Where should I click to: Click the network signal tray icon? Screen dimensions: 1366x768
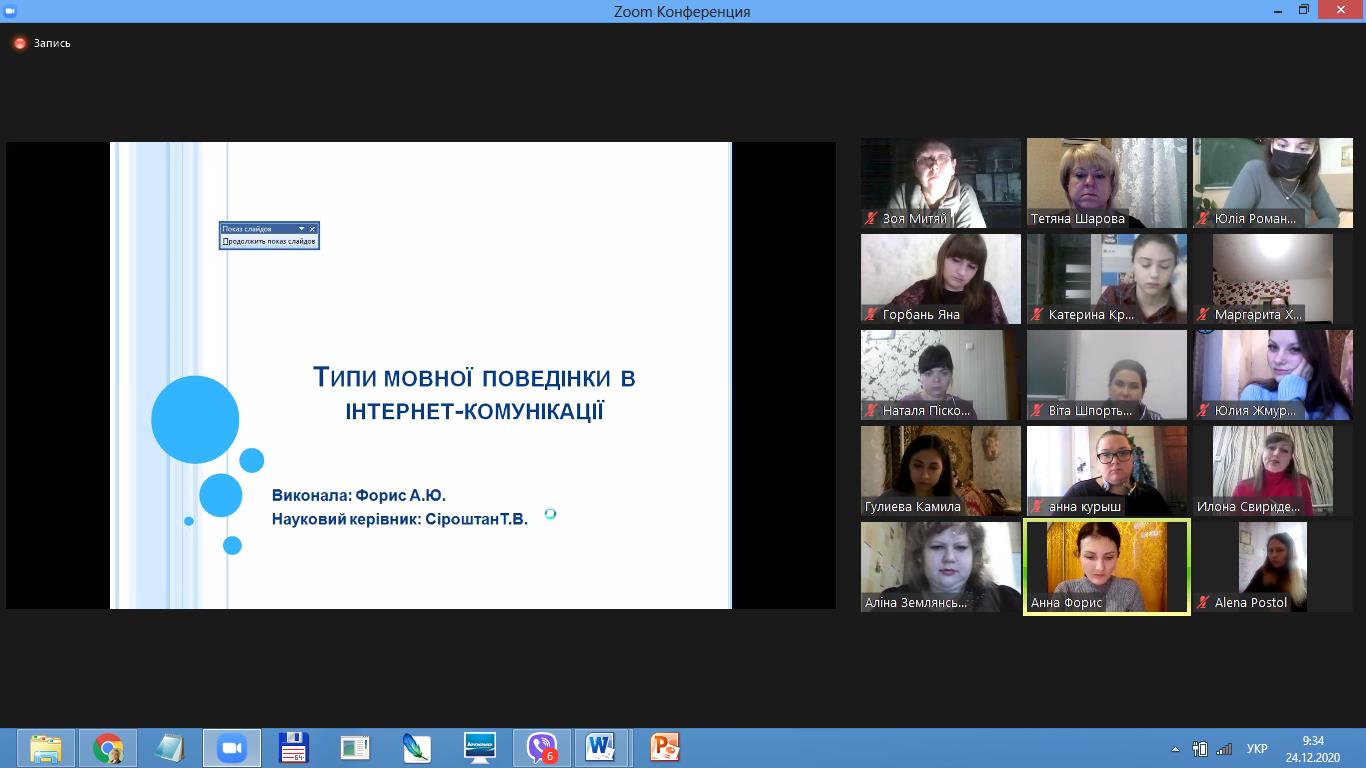coord(1222,749)
